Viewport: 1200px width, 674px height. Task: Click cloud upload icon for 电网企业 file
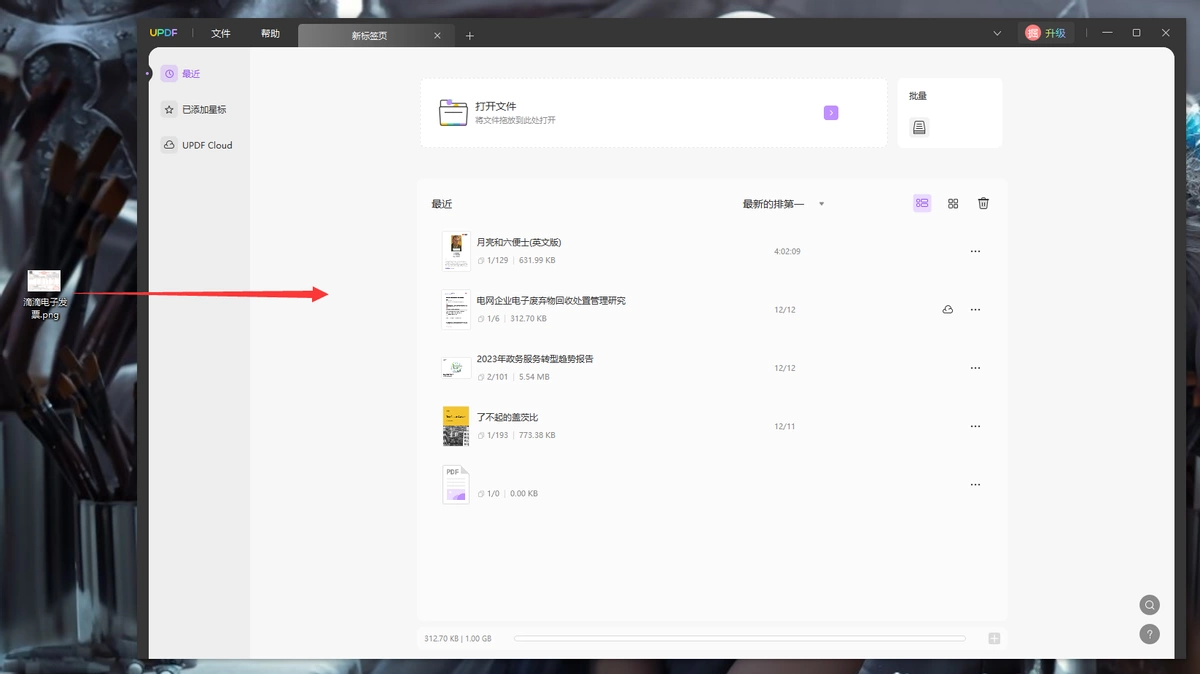point(948,310)
